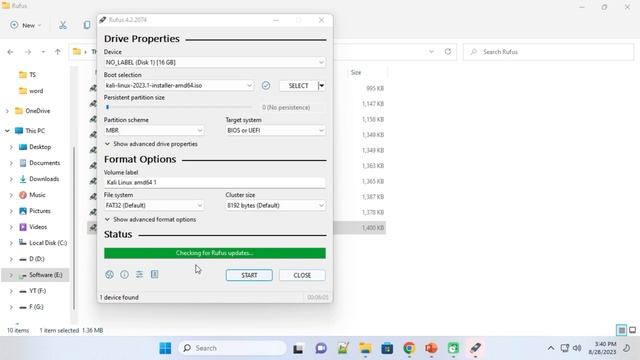Image resolution: width=640 pixels, height=360 pixels.
Task: Switch to details view icon in Explorer
Action: point(621,330)
